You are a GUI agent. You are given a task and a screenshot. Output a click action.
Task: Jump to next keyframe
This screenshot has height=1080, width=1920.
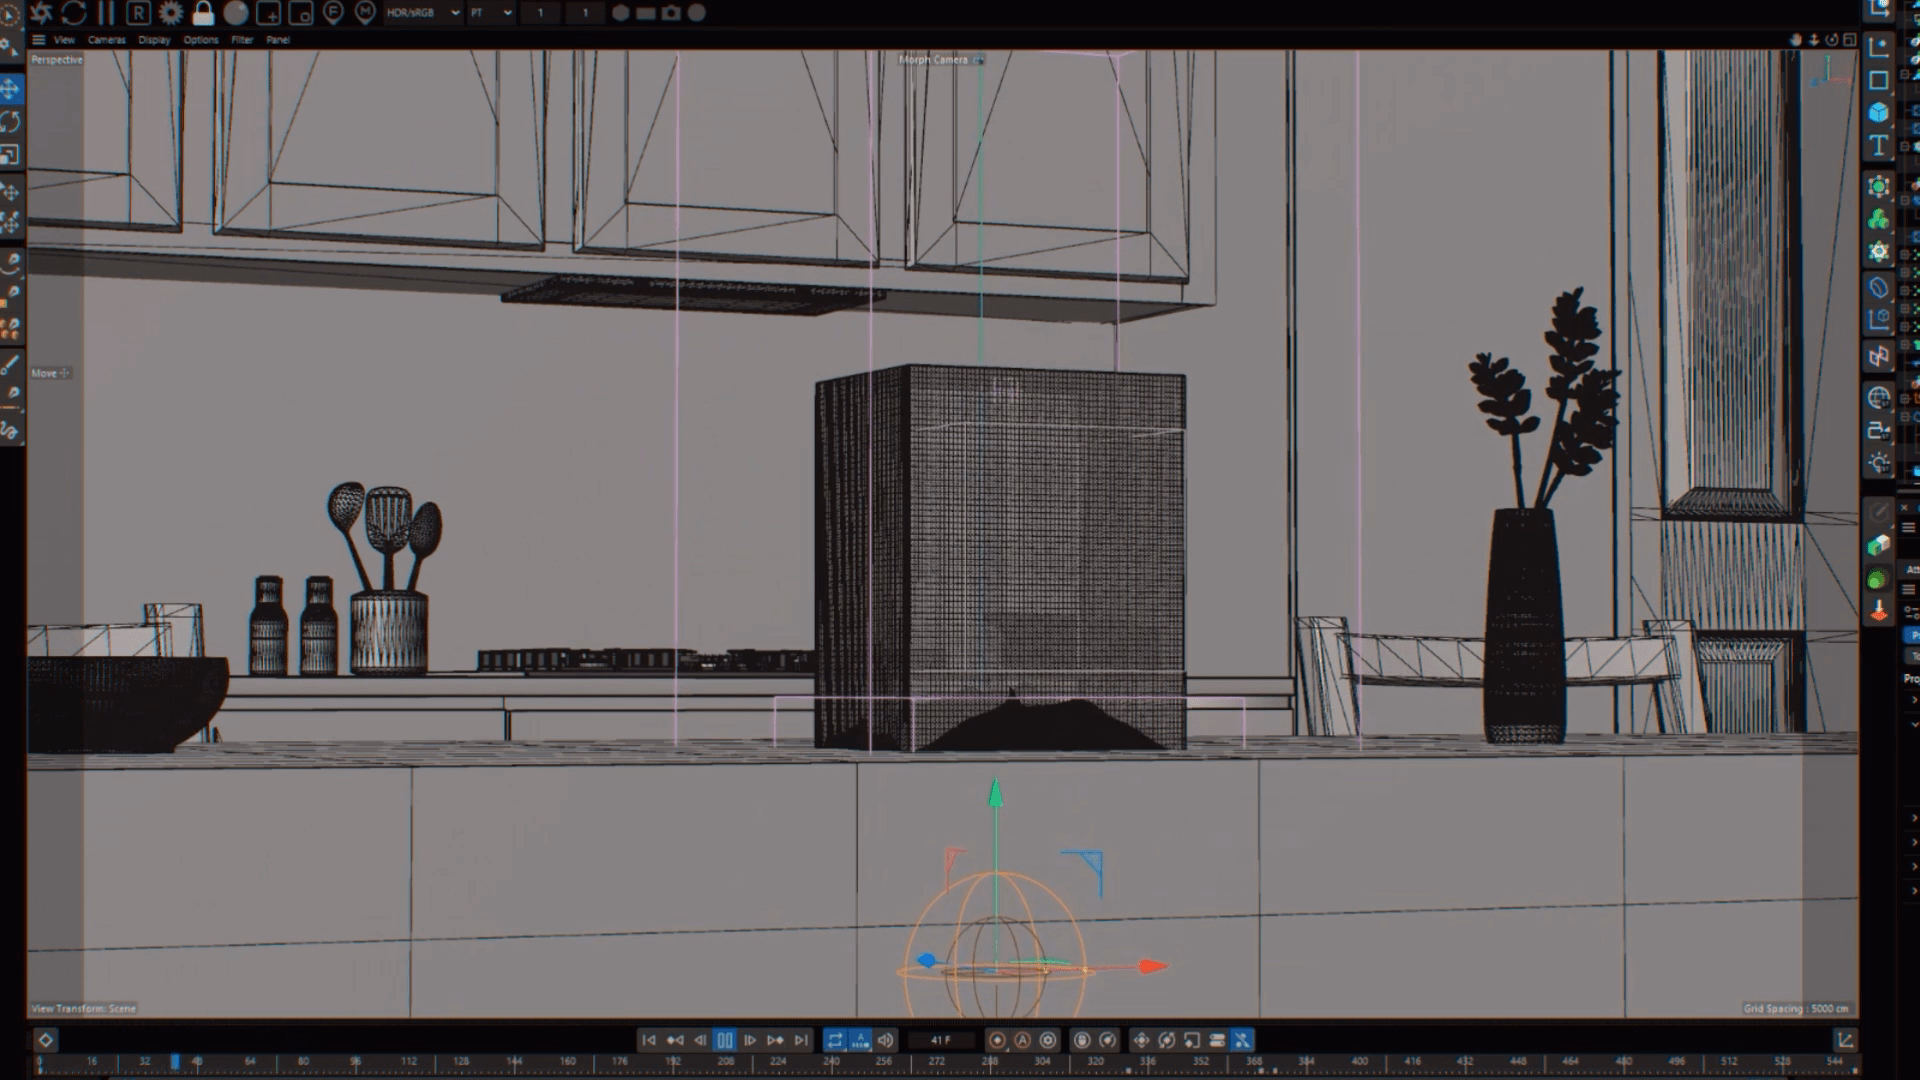pyautogui.click(x=775, y=1040)
